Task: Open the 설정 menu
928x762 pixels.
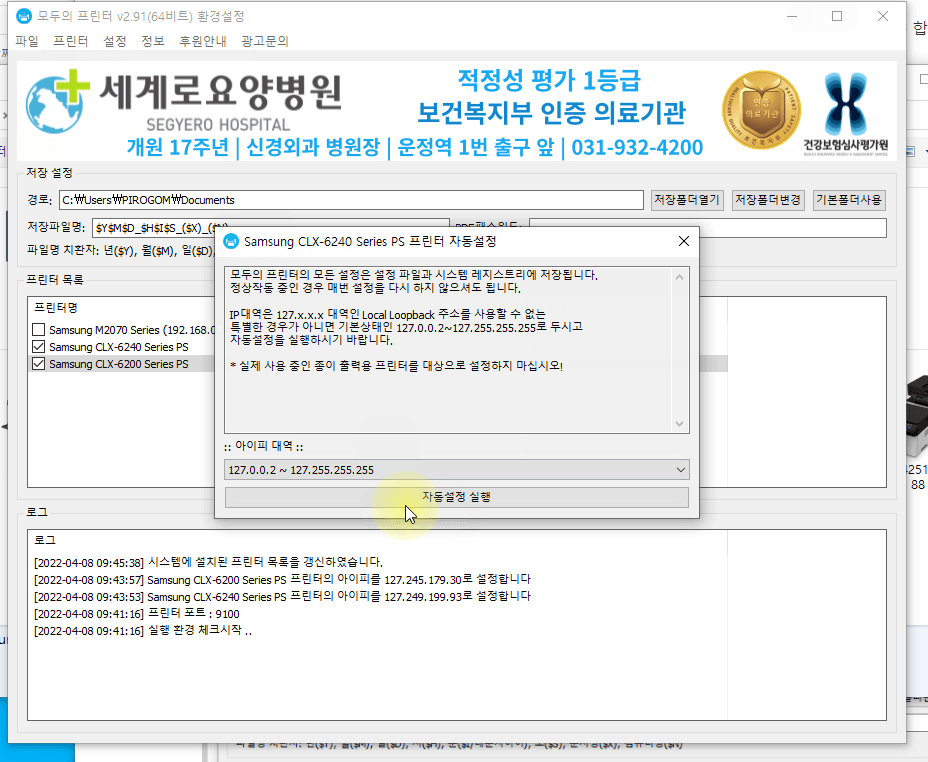Action: pos(115,41)
